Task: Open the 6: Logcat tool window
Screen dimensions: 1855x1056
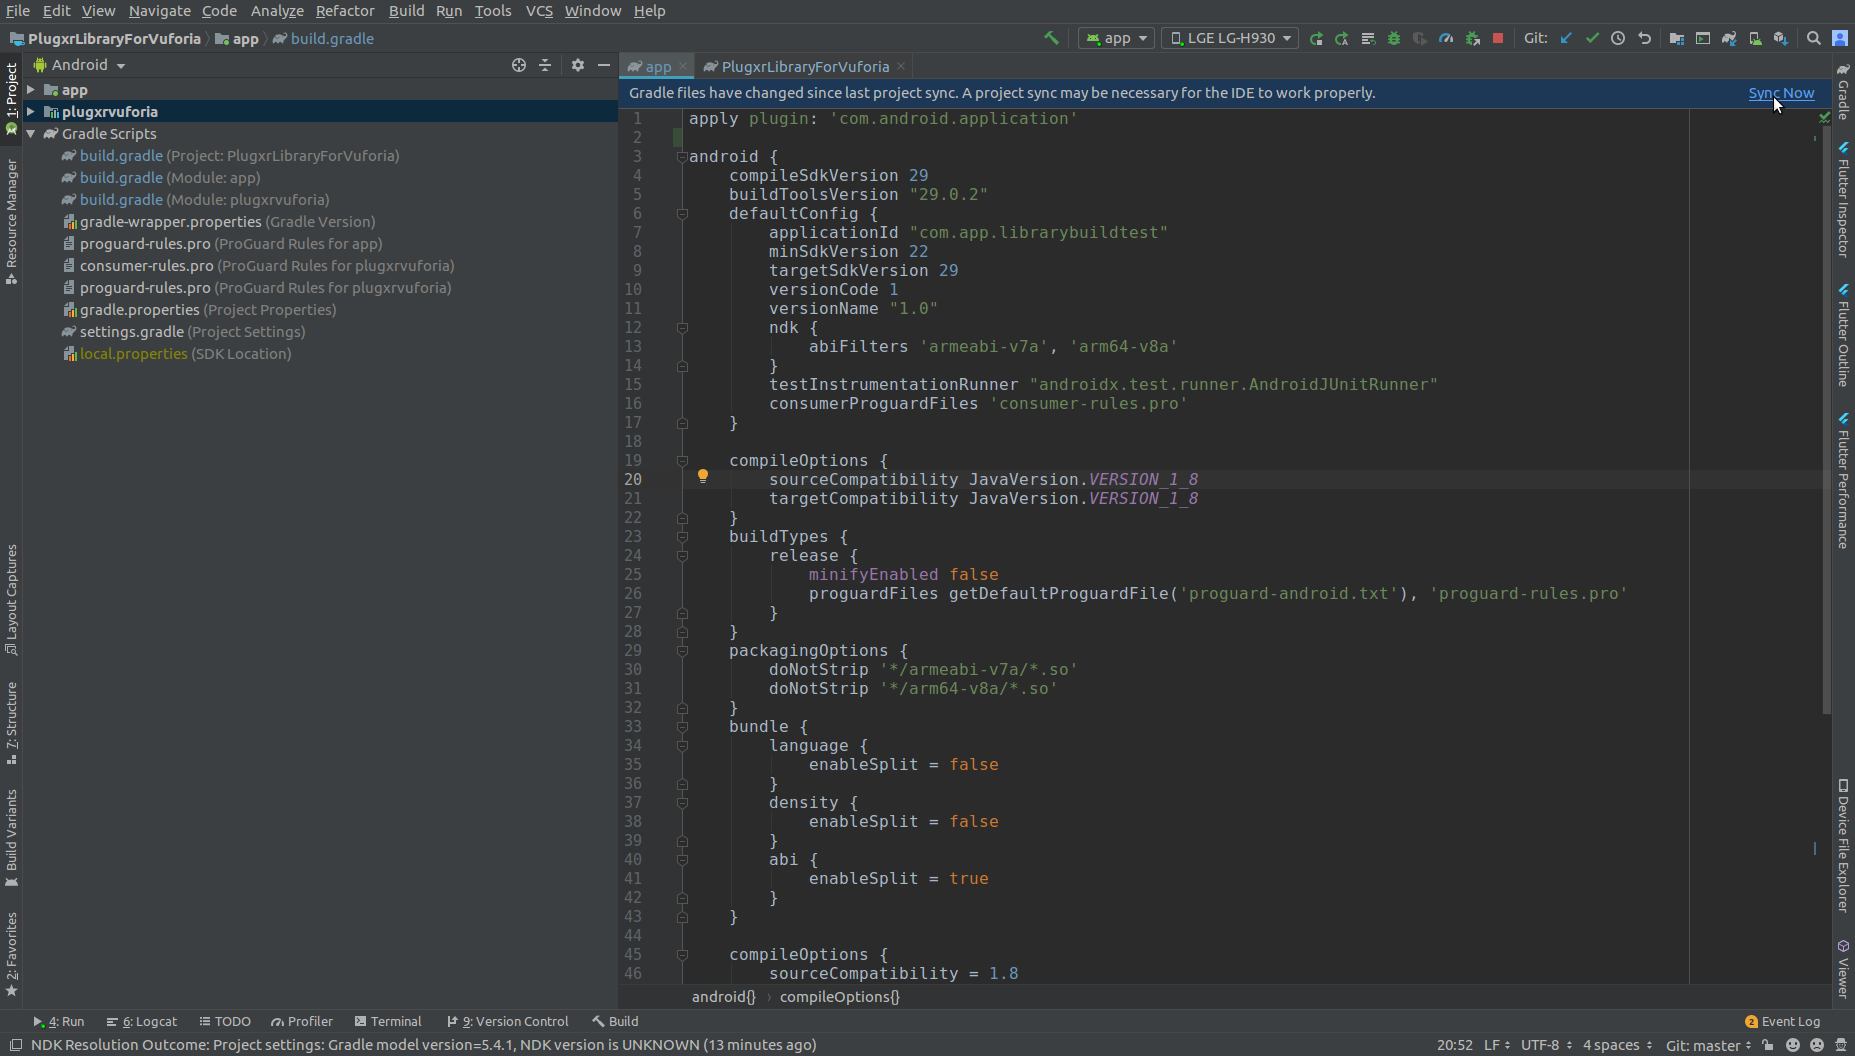Action: click(x=141, y=1022)
